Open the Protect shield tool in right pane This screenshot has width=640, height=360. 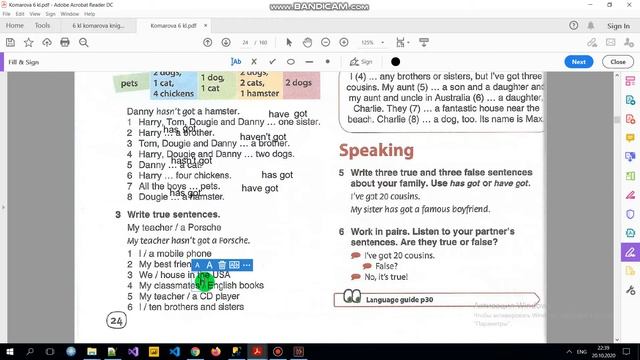(x=630, y=214)
